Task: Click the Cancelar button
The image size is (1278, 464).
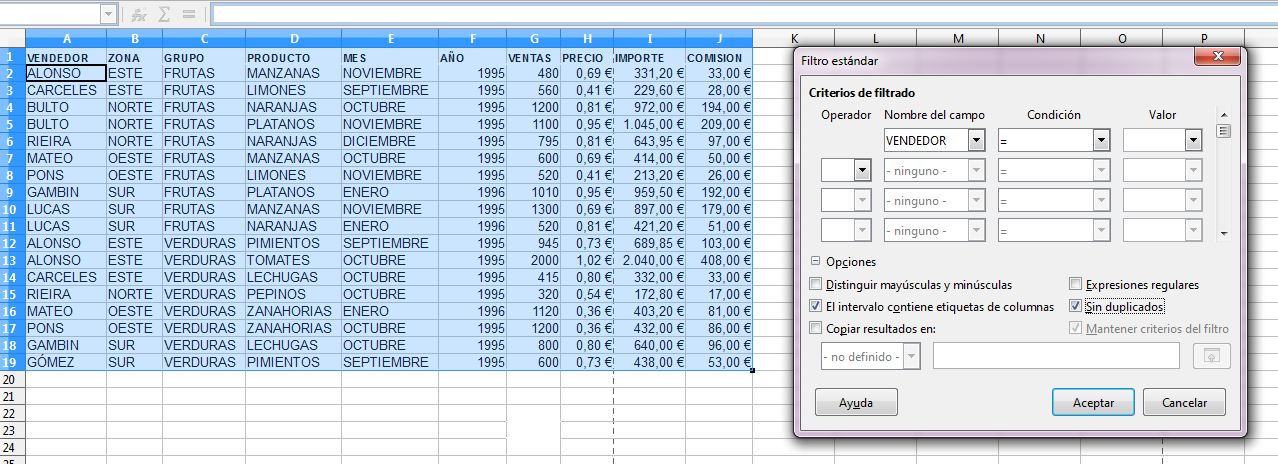Action: pos(1184,403)
